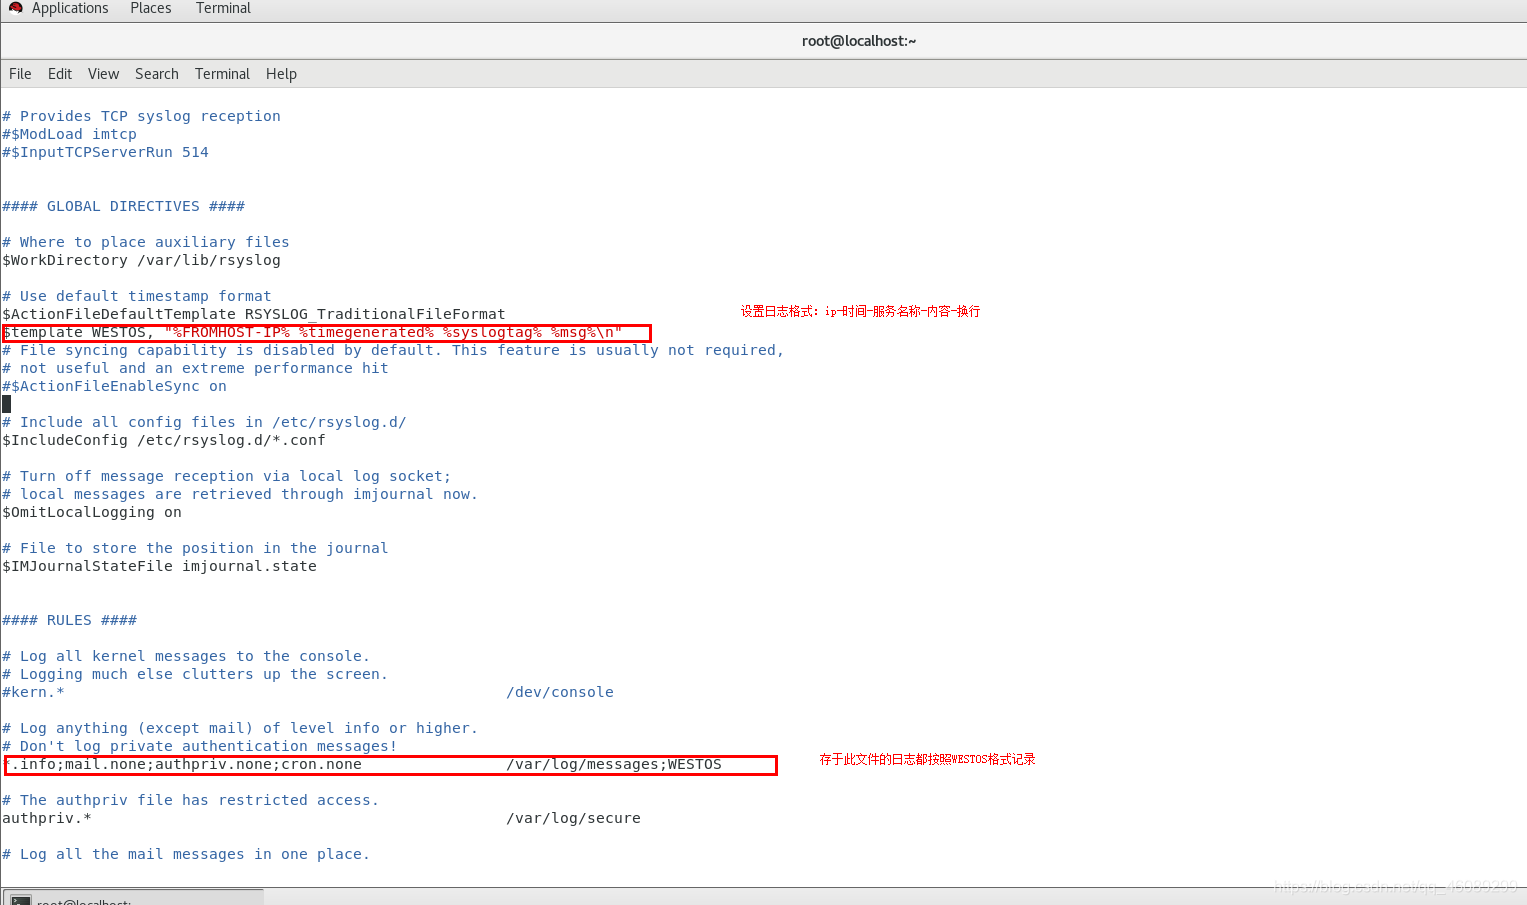1527x905 pixels.
Task: Click '# Log all kernel messages to the console.' comment
Action: point(186,656)
